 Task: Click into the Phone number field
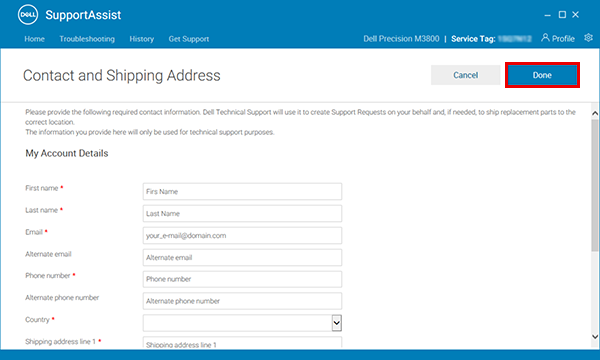[x=242, y=279]
